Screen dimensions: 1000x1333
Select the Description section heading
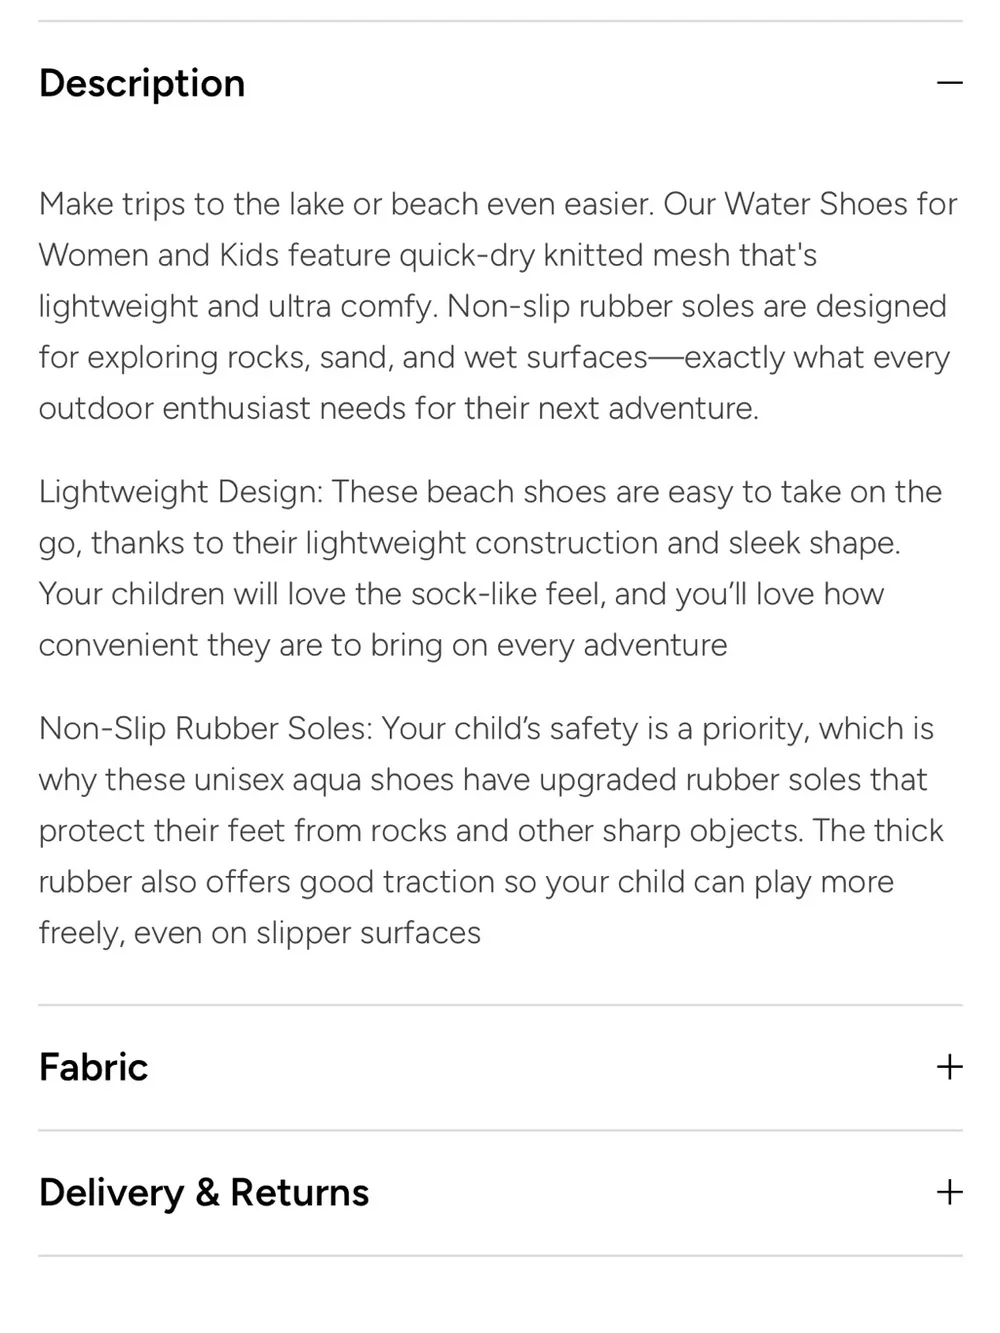click(142, 83)
